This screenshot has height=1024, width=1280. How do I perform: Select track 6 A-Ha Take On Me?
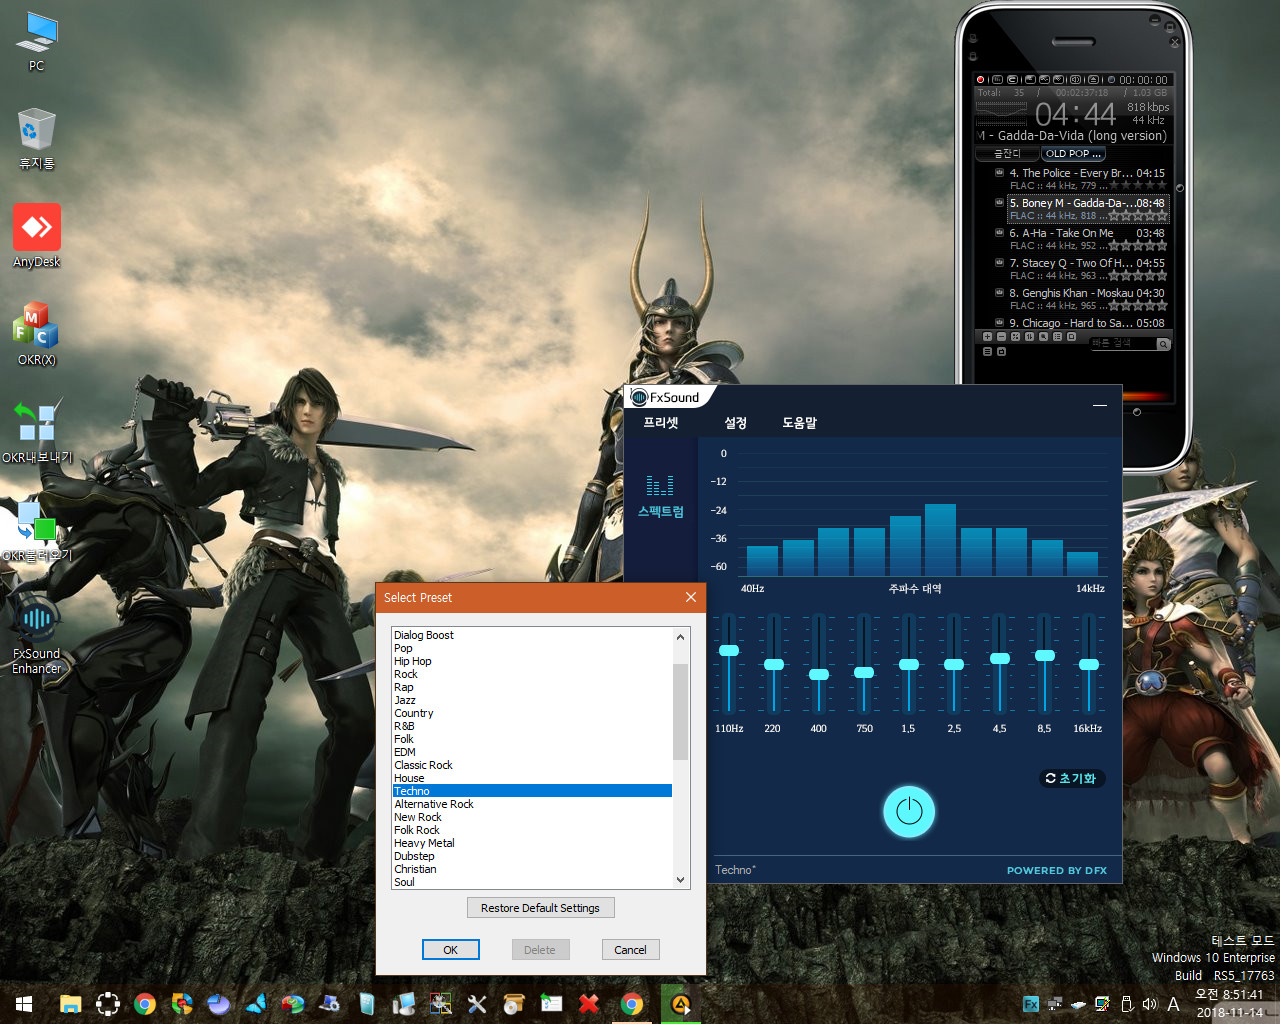(1087, 239)
